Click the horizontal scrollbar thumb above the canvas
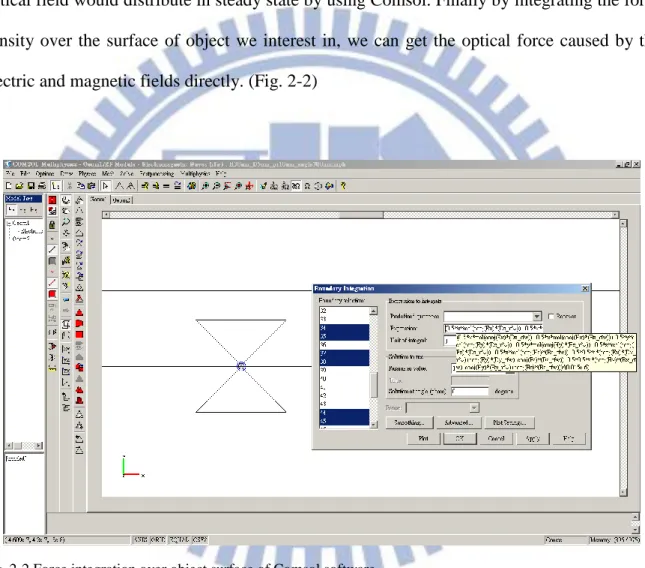 coord(361,215)
